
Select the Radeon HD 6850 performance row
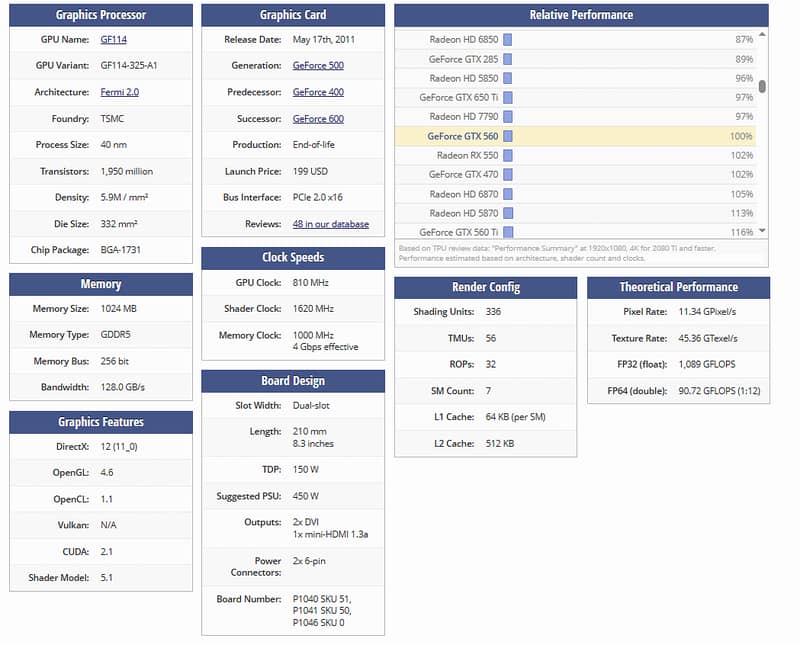(x=576, y=39)
